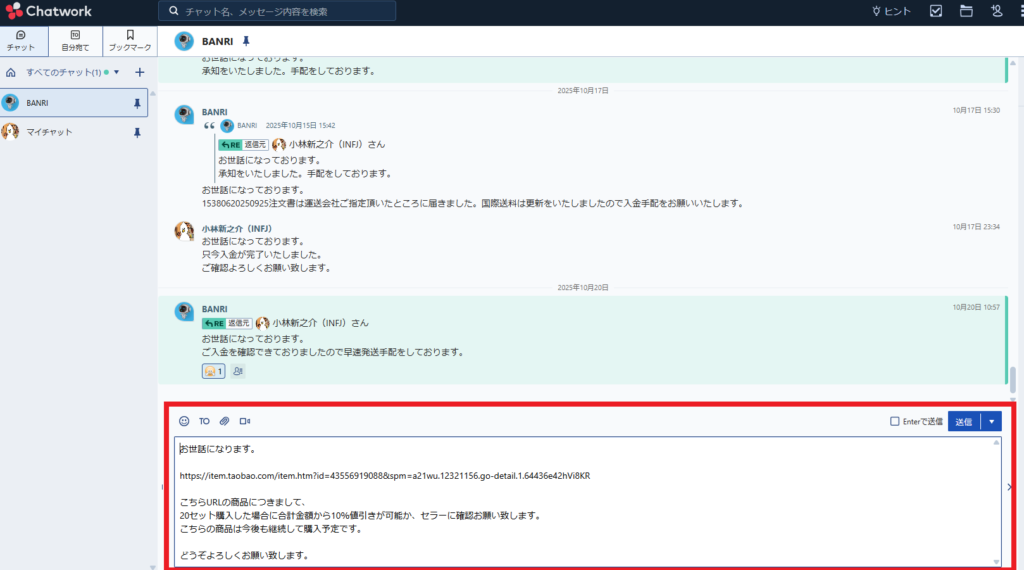Open task management checkmark icon in header

click(x=936, y=11)
